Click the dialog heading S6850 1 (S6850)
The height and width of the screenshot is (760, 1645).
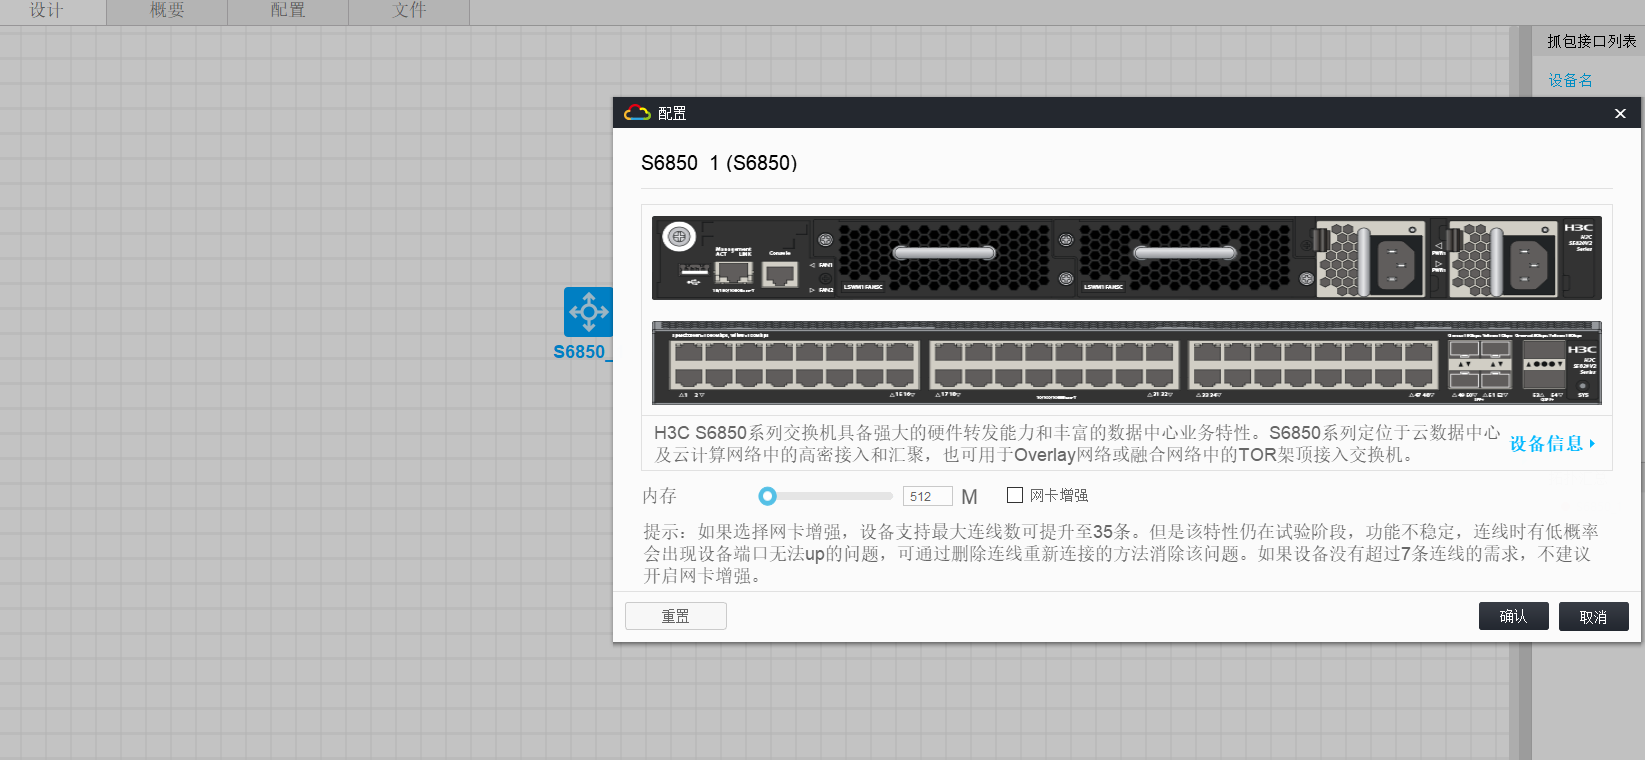(x=719, y=163)
